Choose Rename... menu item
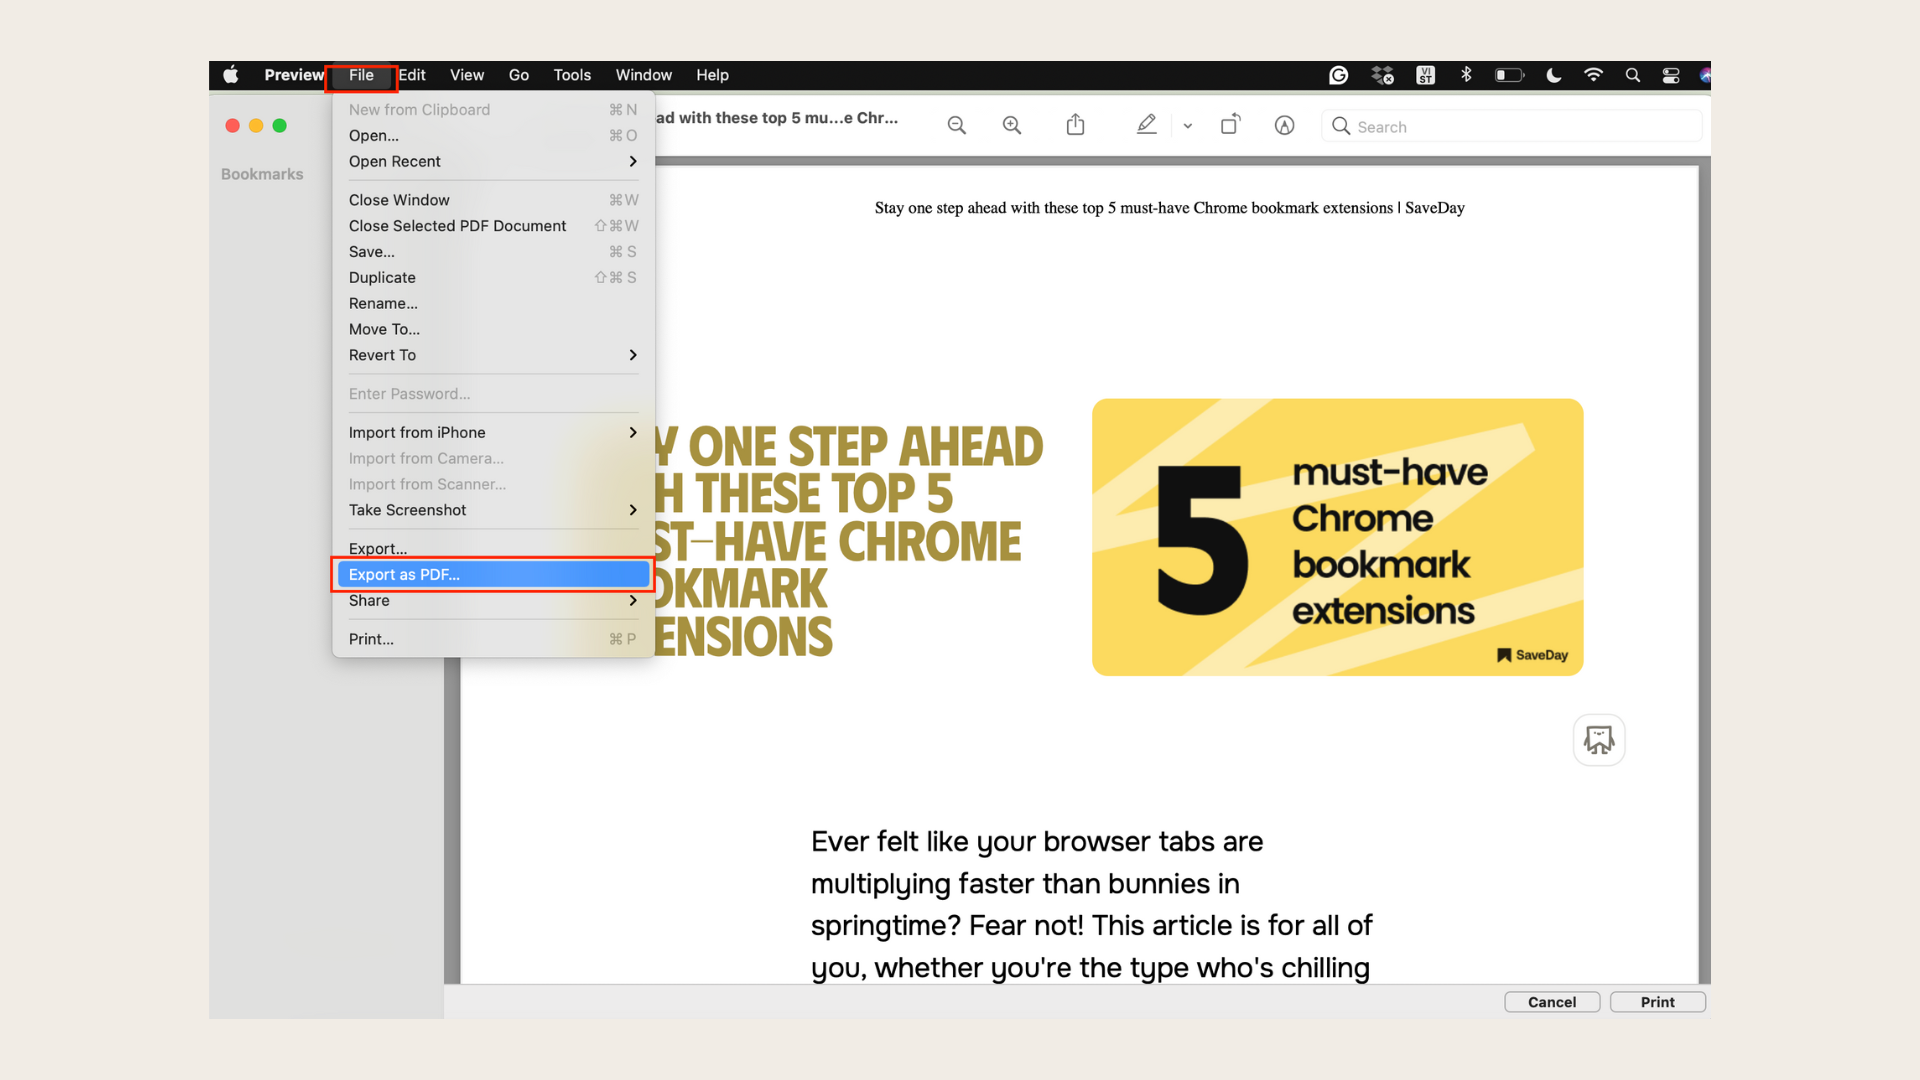 [x=493, y=304]
